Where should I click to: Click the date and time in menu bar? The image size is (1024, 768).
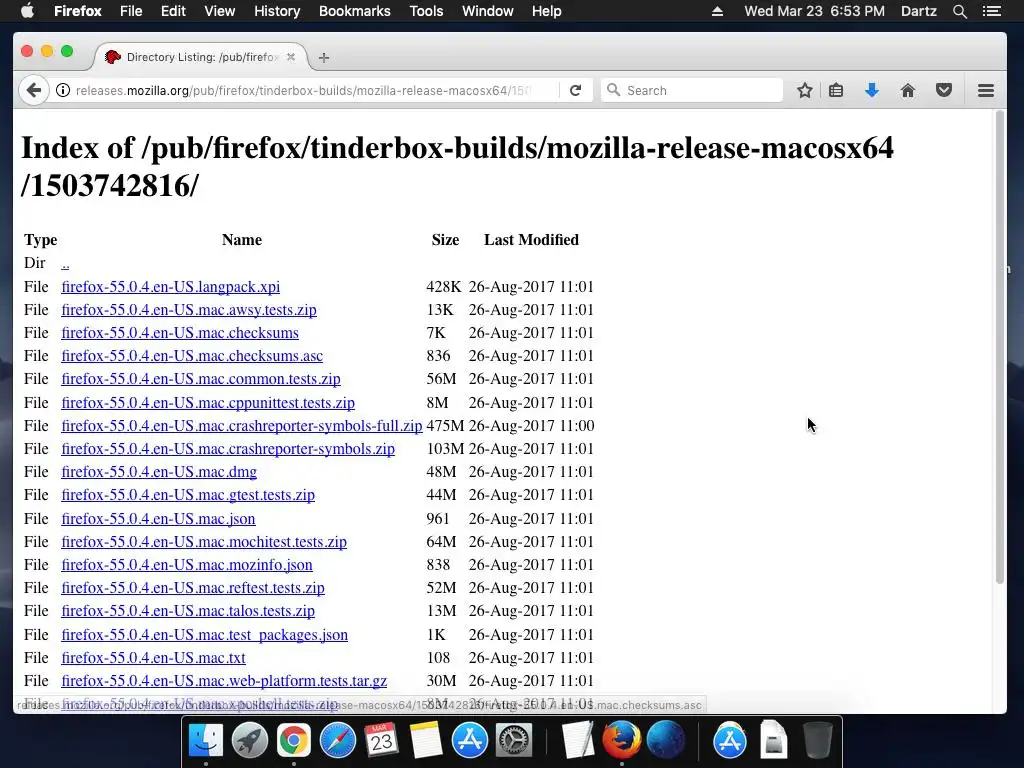(814, 11)
